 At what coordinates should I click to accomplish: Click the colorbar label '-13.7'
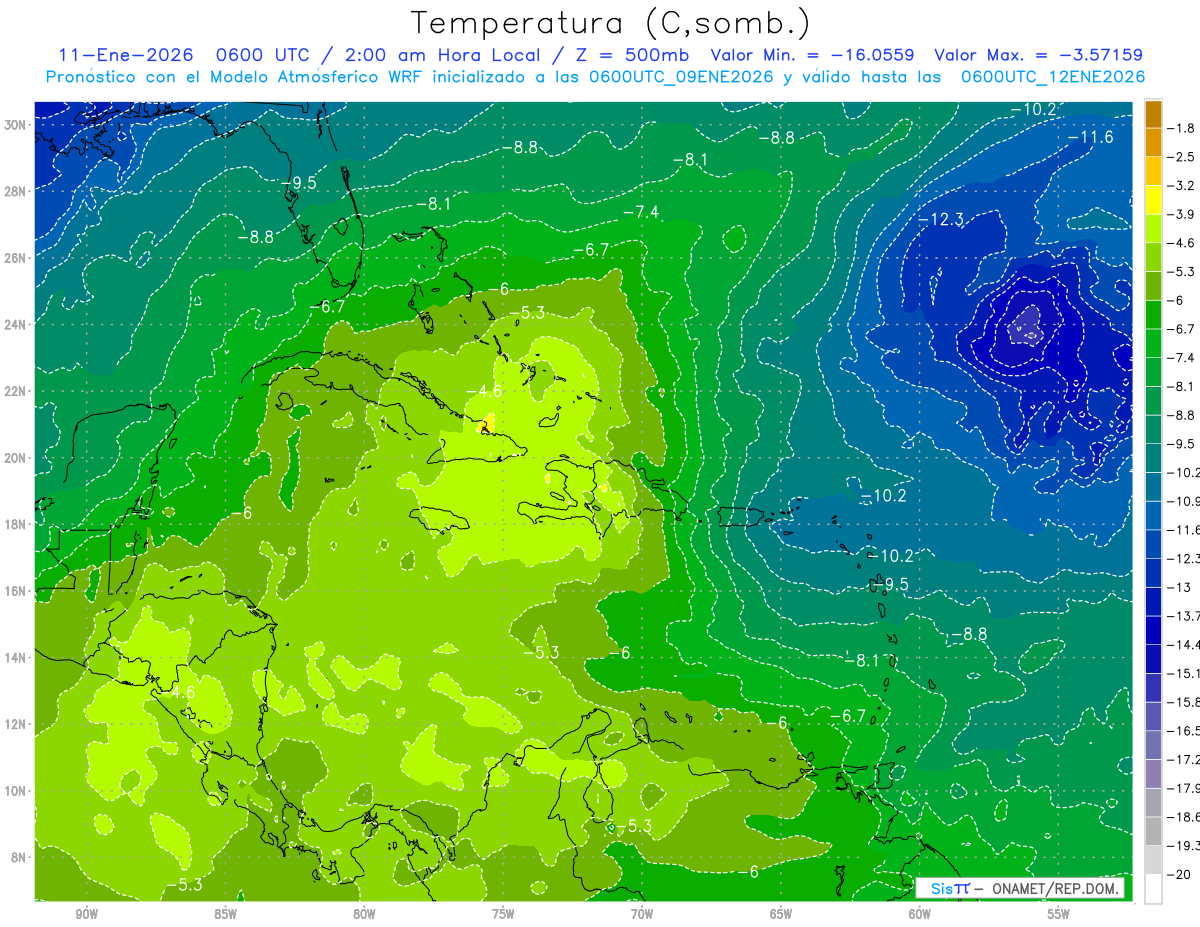(1183, 616)
